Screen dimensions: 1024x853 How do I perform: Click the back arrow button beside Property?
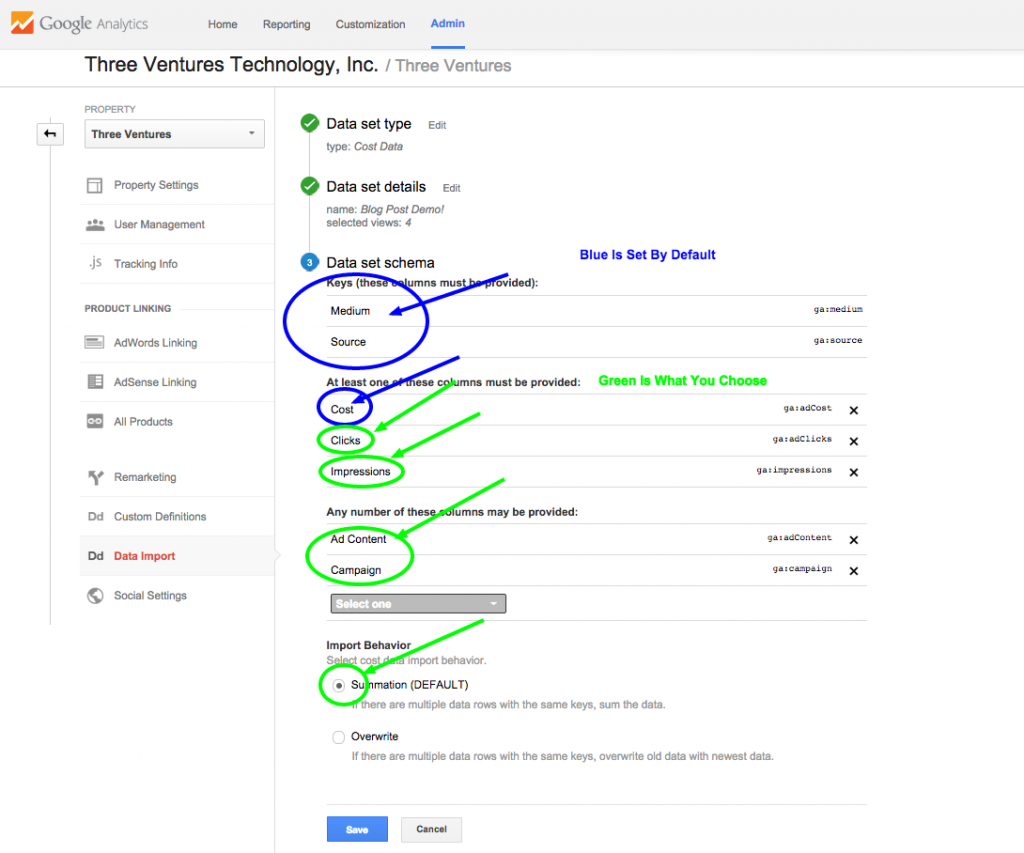coord(50,134)
